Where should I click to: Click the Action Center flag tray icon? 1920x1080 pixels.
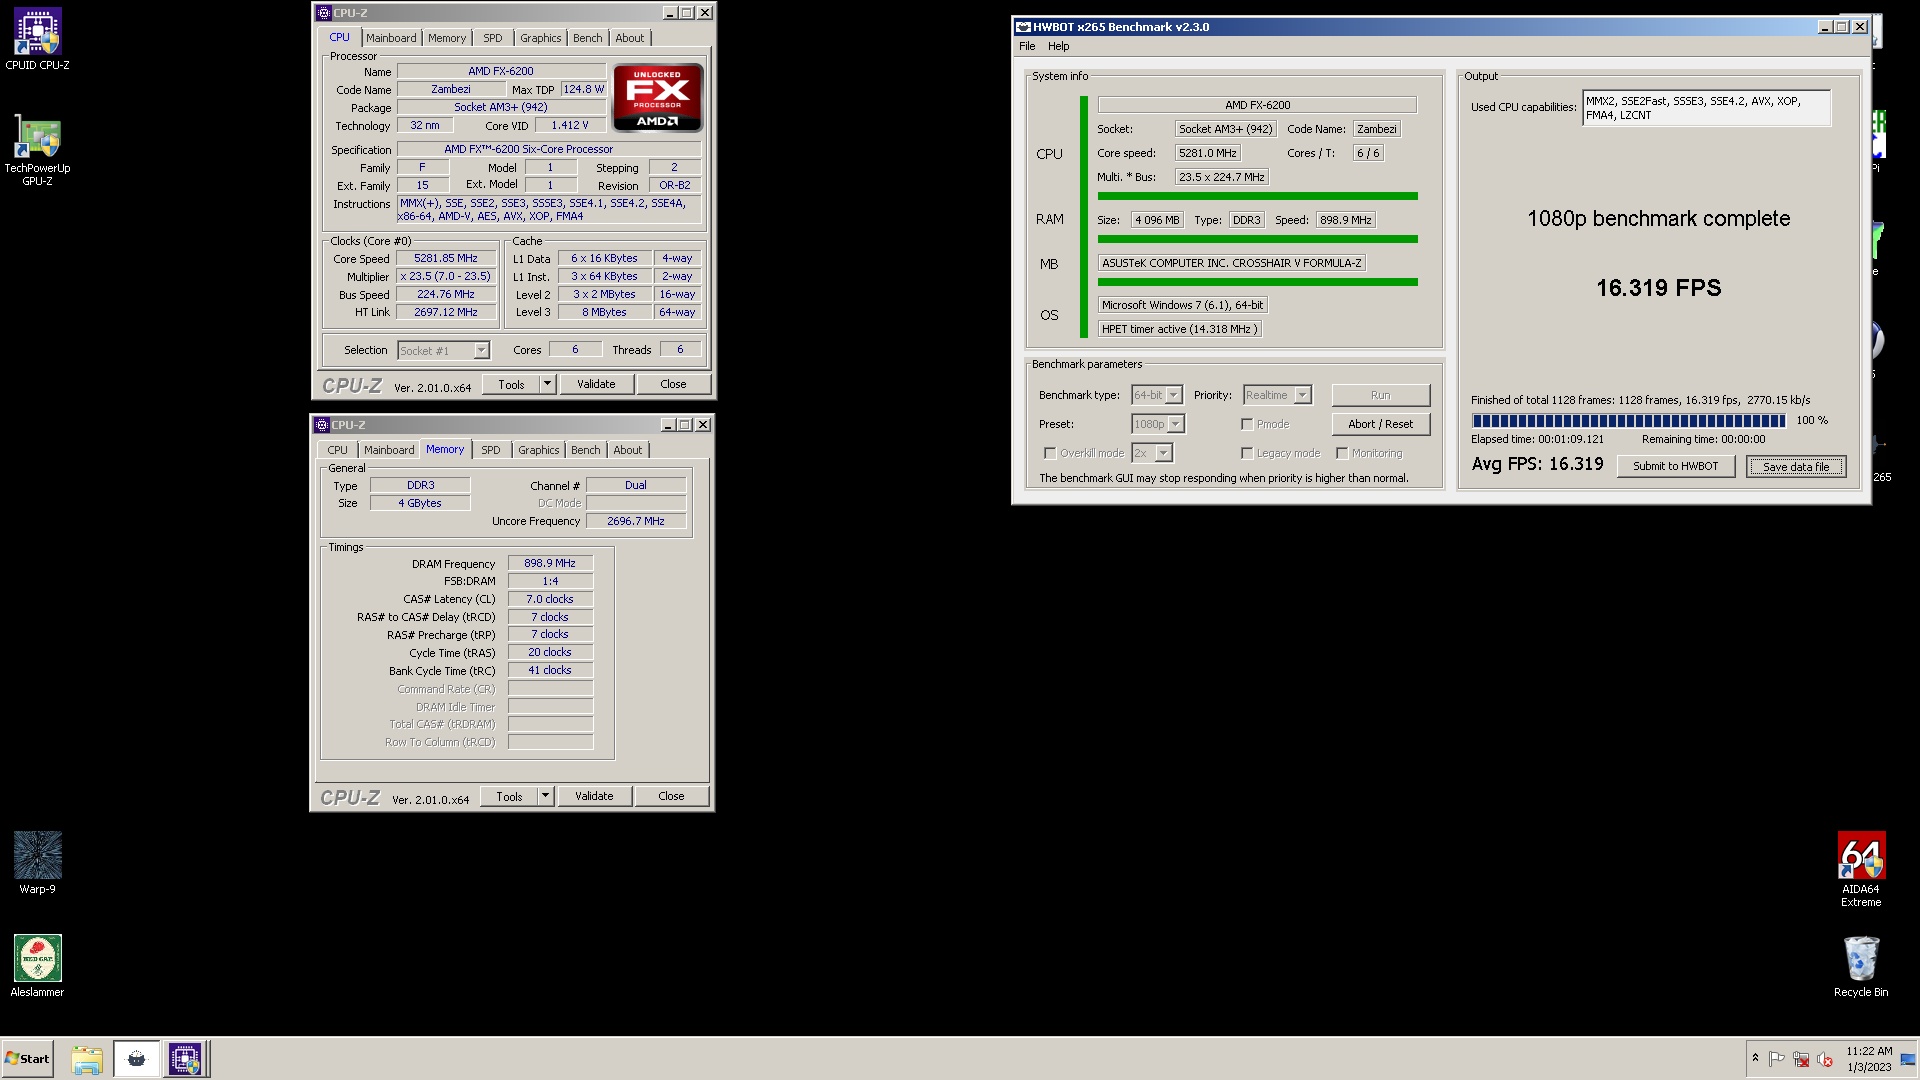(1777, 1058)
